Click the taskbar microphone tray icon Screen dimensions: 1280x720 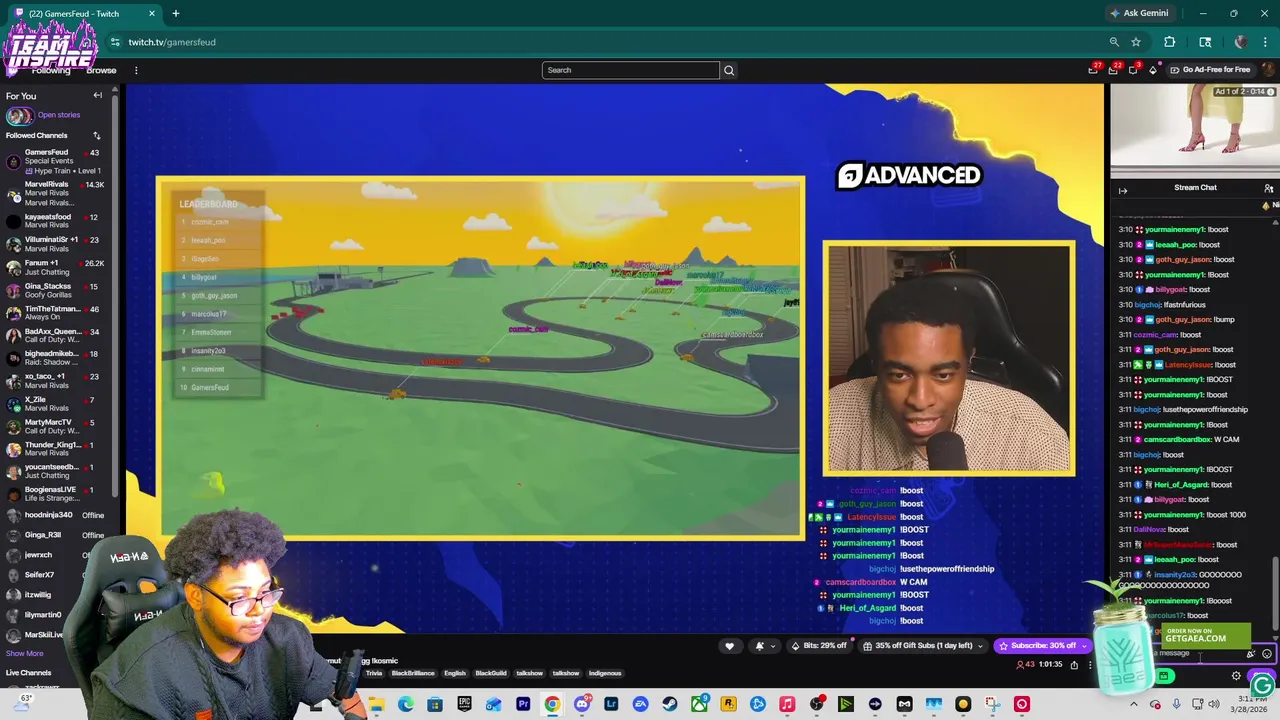[x=1176, y=705]
